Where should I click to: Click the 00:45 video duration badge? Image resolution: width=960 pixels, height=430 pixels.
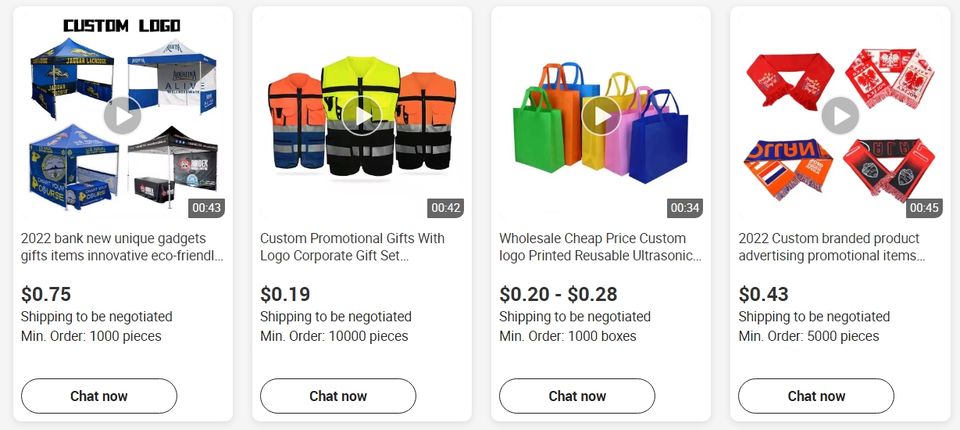coord(924,208)
